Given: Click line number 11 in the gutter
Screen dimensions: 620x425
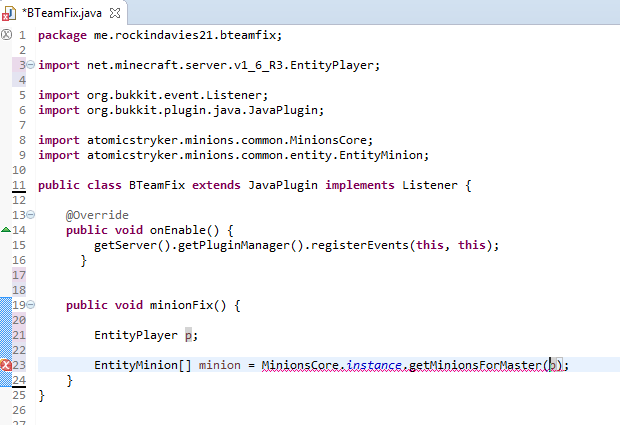Looking at the screenshot, I should tap(18, 185).
